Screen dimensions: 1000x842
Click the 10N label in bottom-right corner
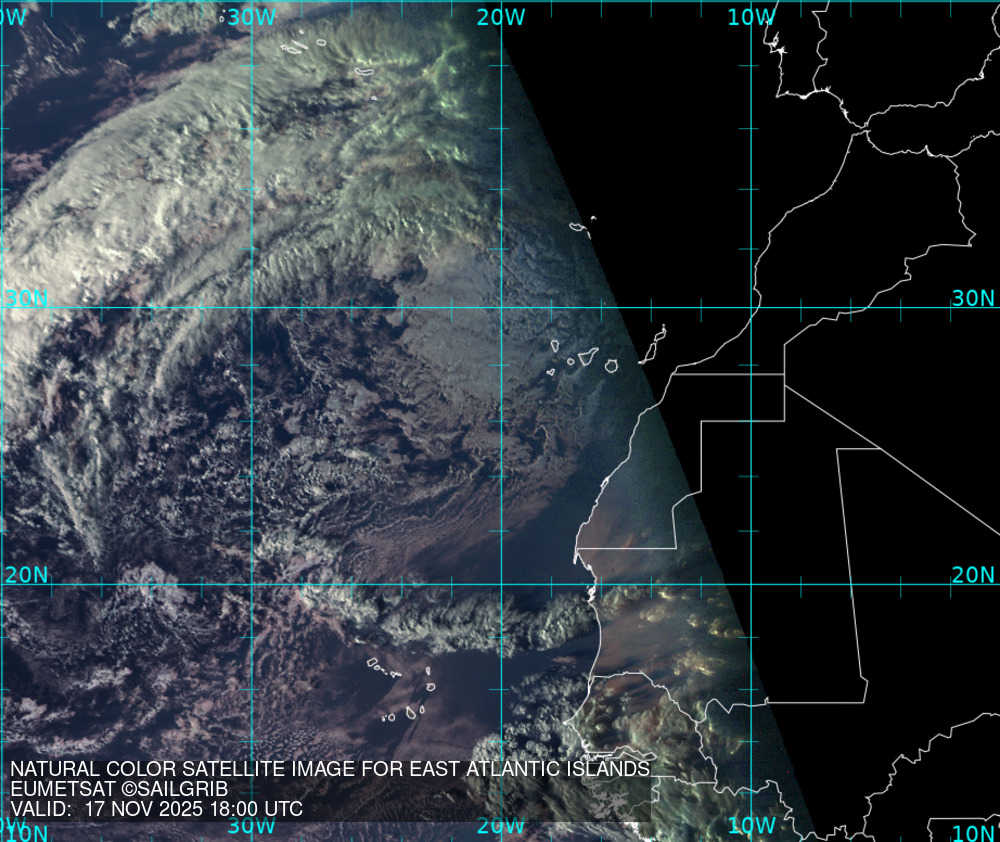(x=974, y=833)
